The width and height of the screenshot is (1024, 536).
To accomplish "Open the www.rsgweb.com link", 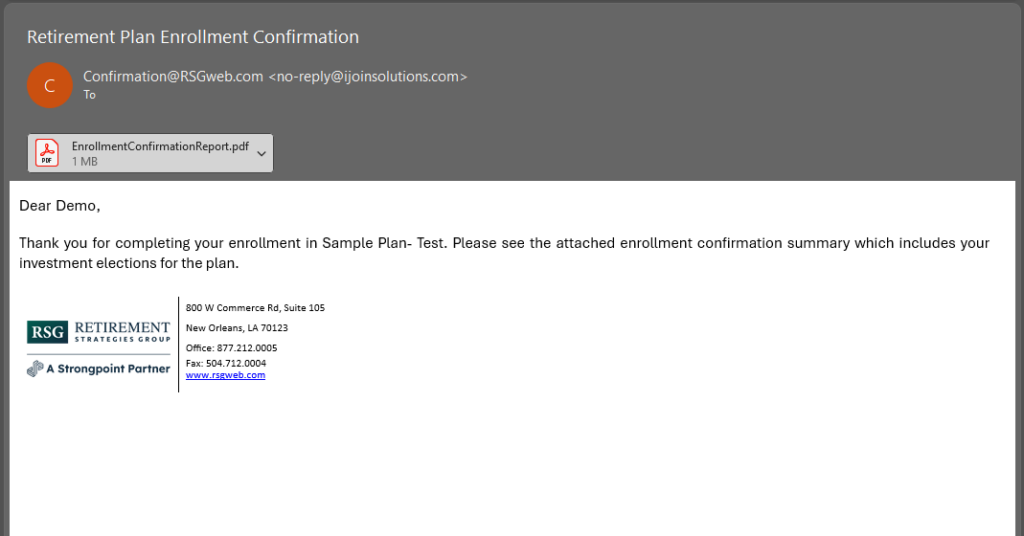I will (225, 375).
